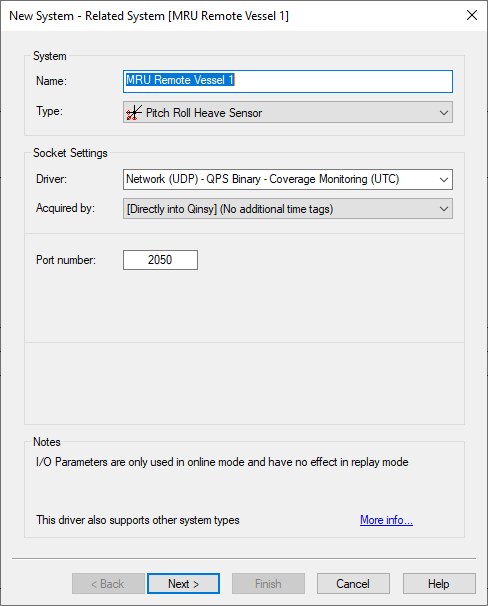
Task: Click the 'Socket Settings' group title
Action: [70, 153]
